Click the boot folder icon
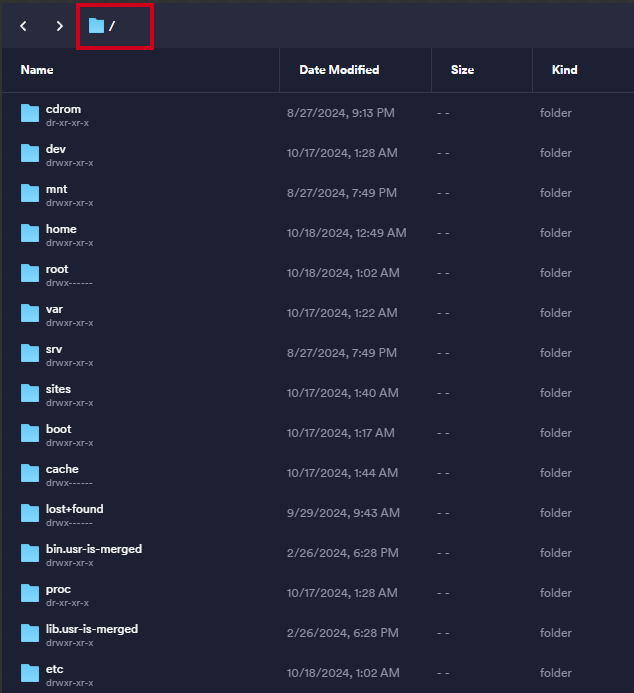 pos(30,433)
